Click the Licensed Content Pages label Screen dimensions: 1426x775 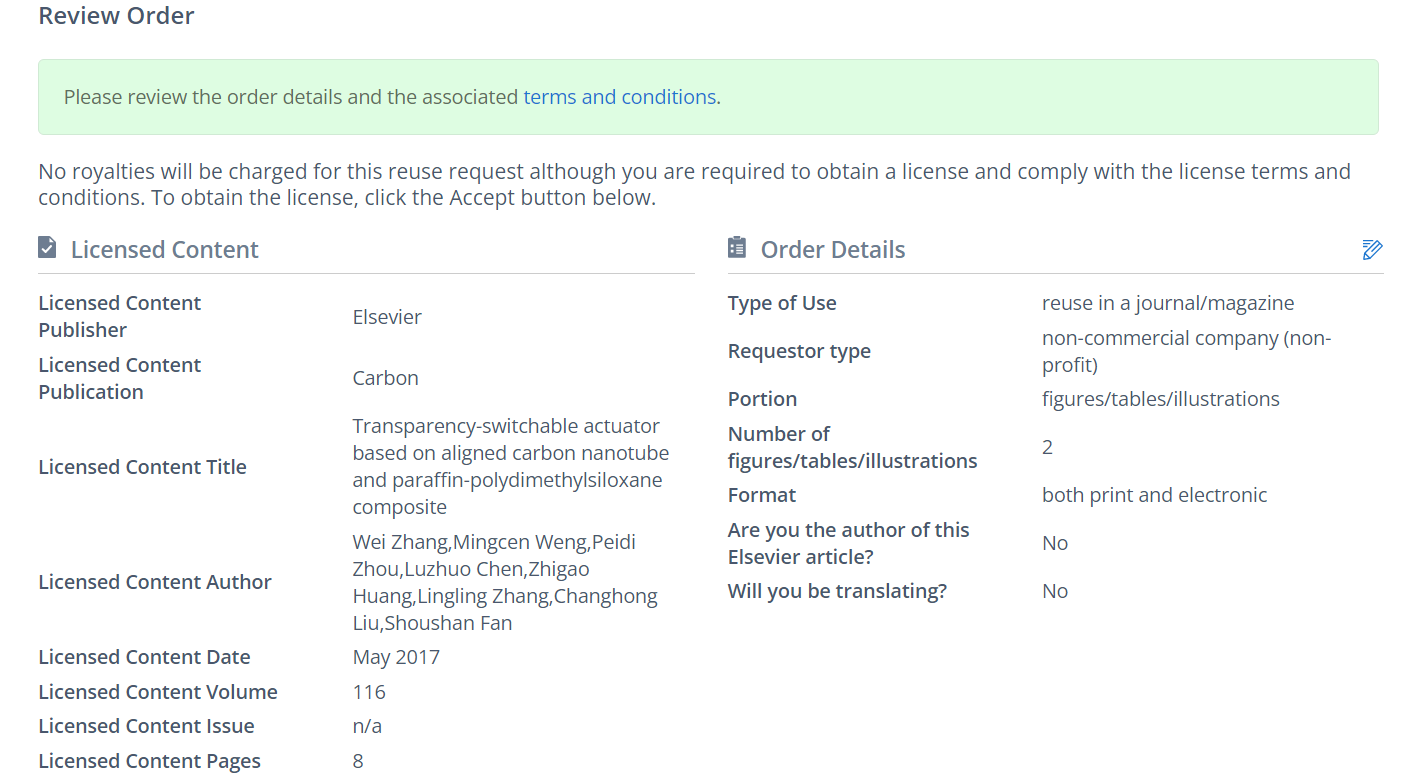[x=149, y=761]
